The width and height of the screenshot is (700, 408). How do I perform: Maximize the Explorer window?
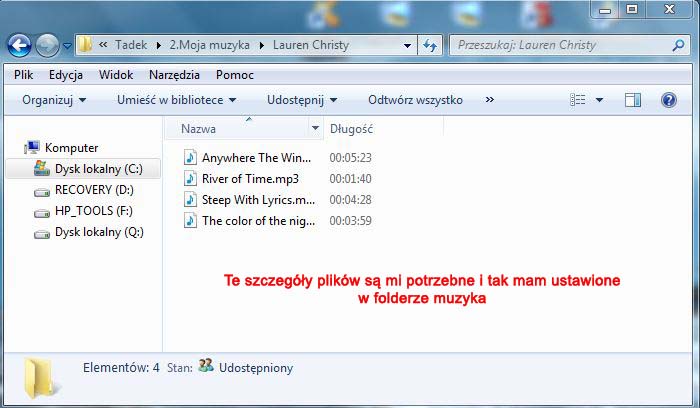[632, 9]
